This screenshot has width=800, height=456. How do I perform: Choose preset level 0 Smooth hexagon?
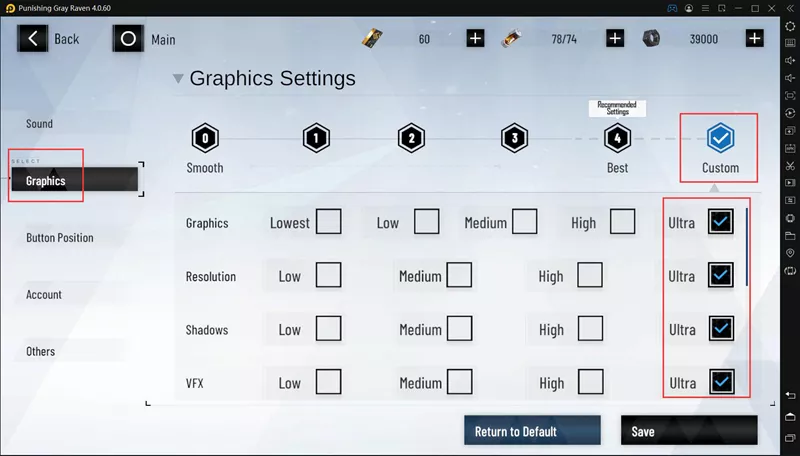204,138
